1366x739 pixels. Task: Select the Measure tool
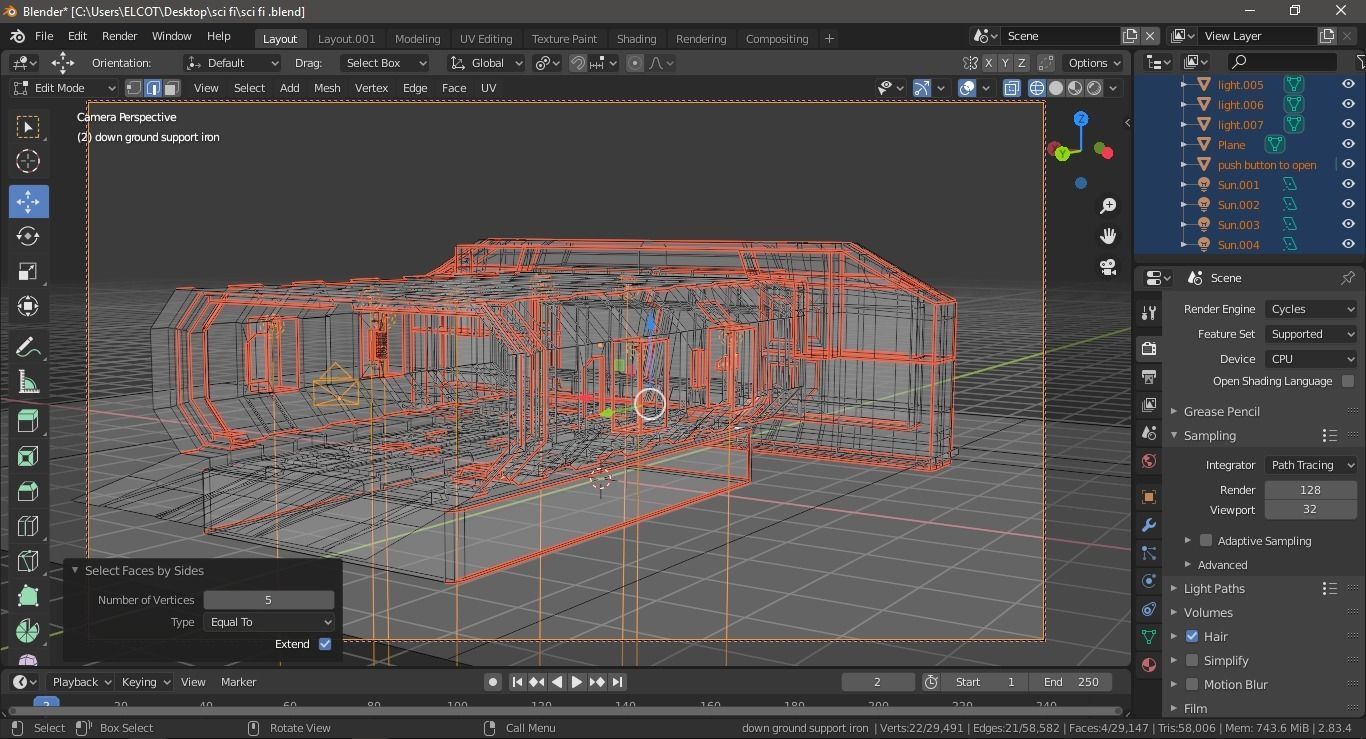pos(28,382)
